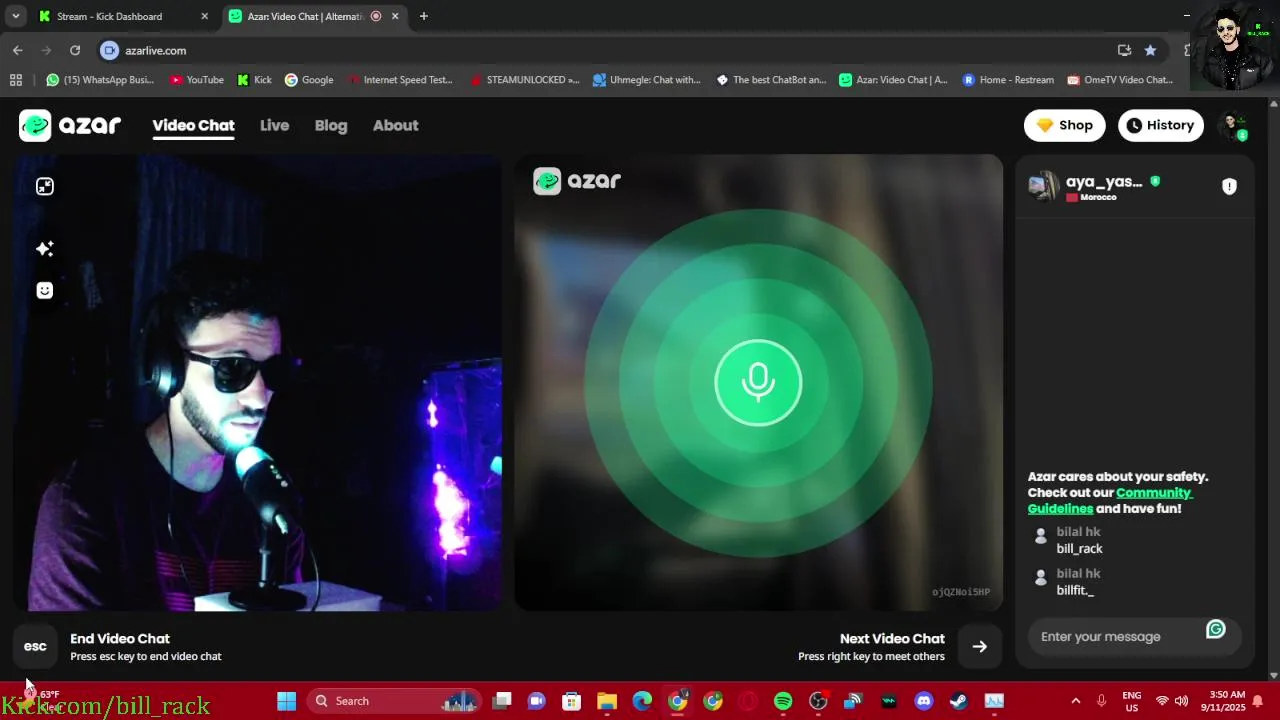This screenshot has width=1280, height=720.
Task: Shrink the local video with the resize icon
Action: coord(45,186)
